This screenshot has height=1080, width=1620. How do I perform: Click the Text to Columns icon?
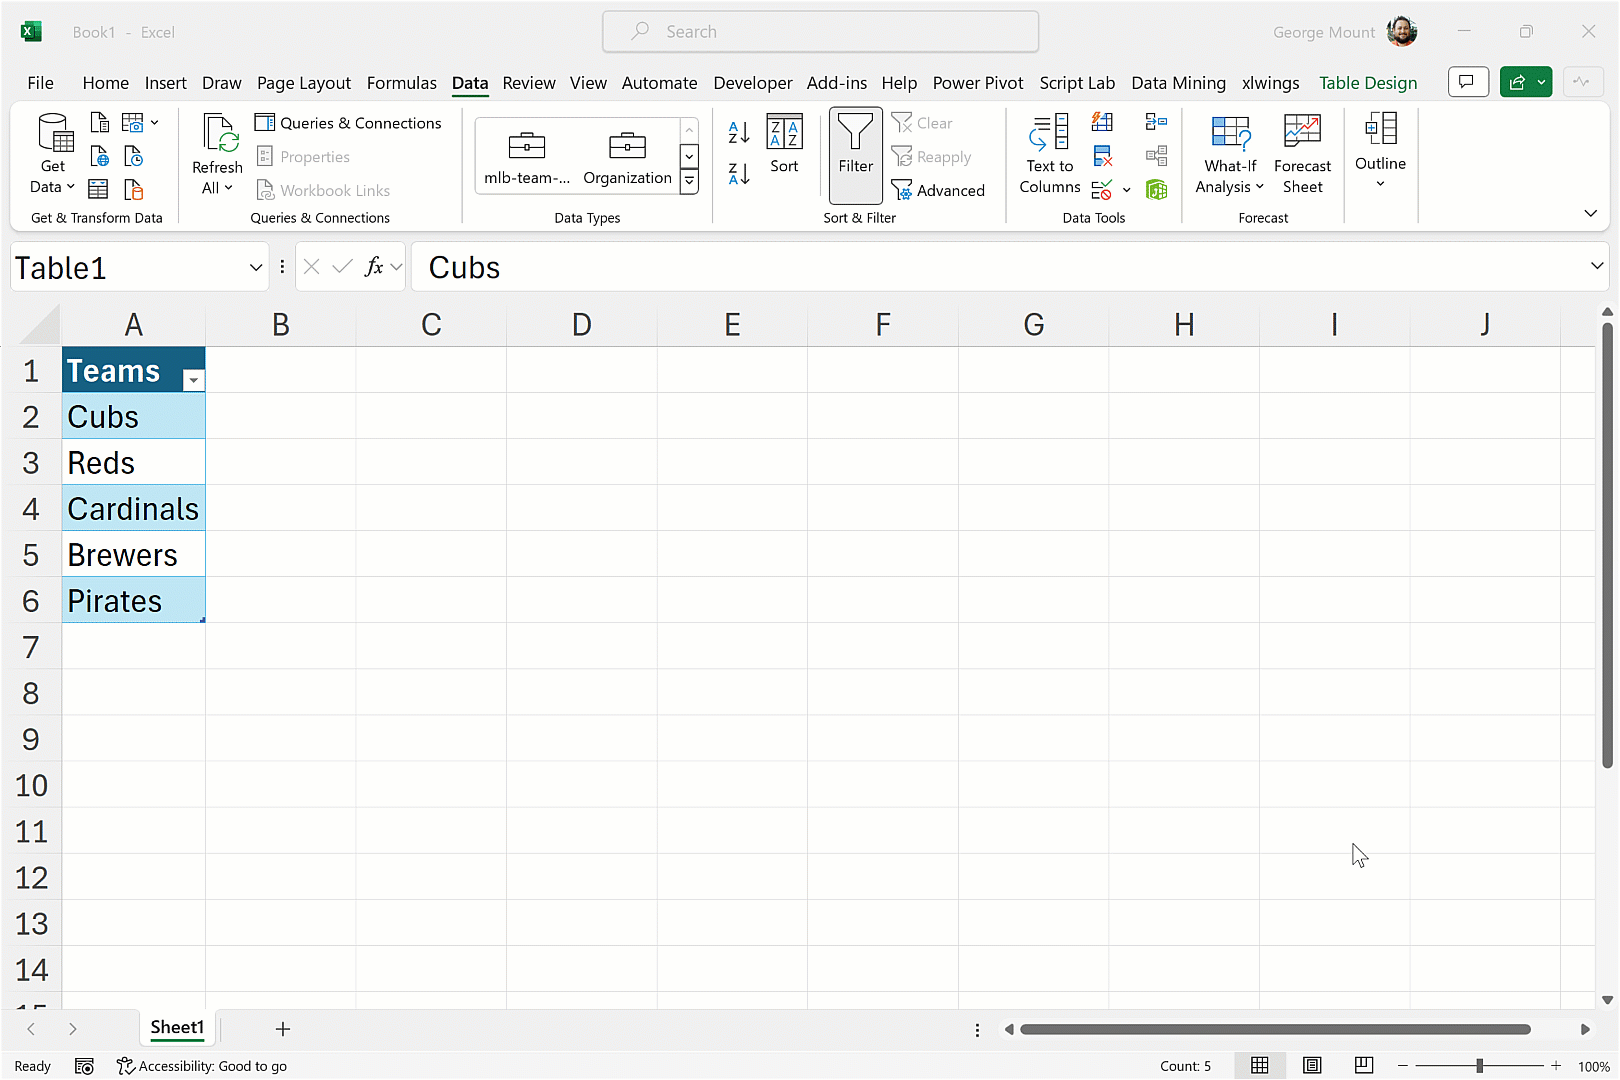tap(1049, 153)
